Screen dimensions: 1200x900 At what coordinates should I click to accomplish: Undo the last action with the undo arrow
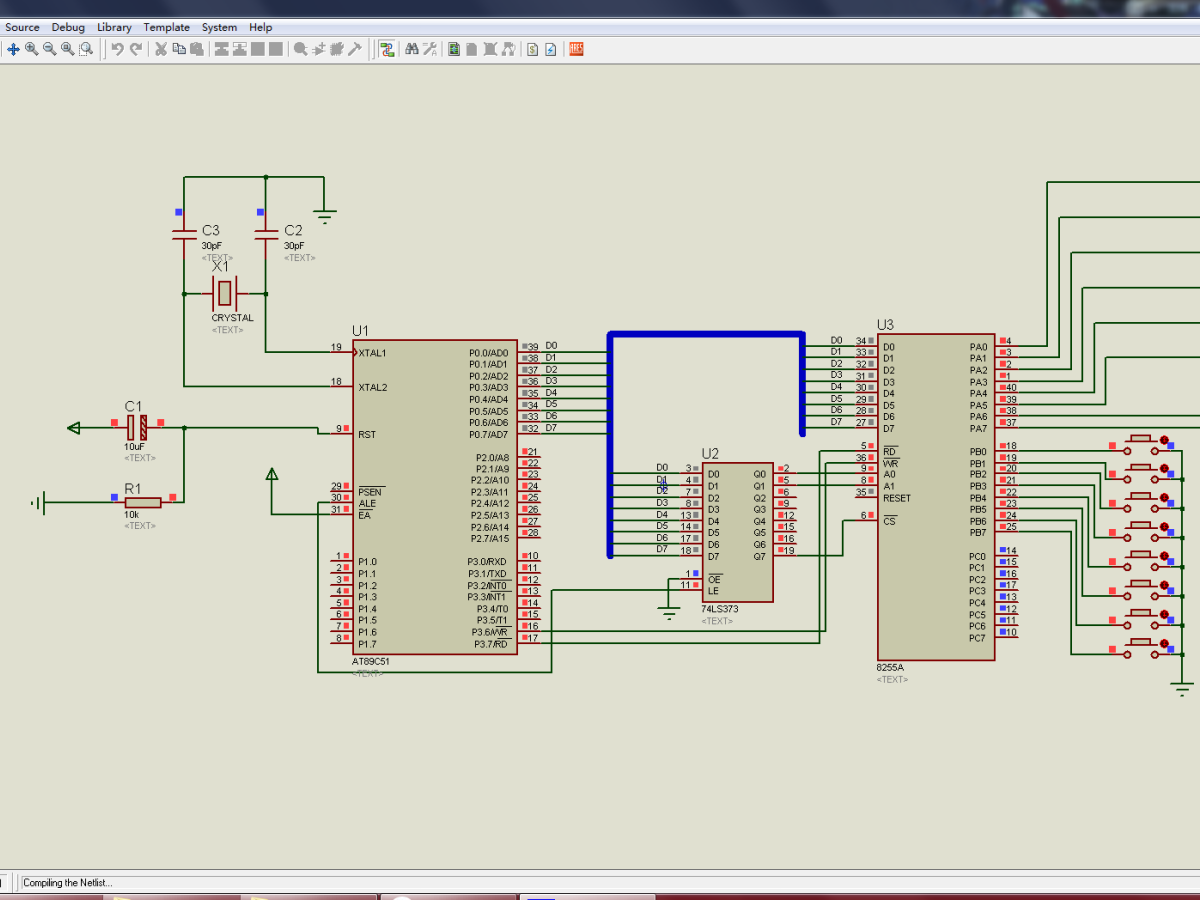click(x=117, y=49)
